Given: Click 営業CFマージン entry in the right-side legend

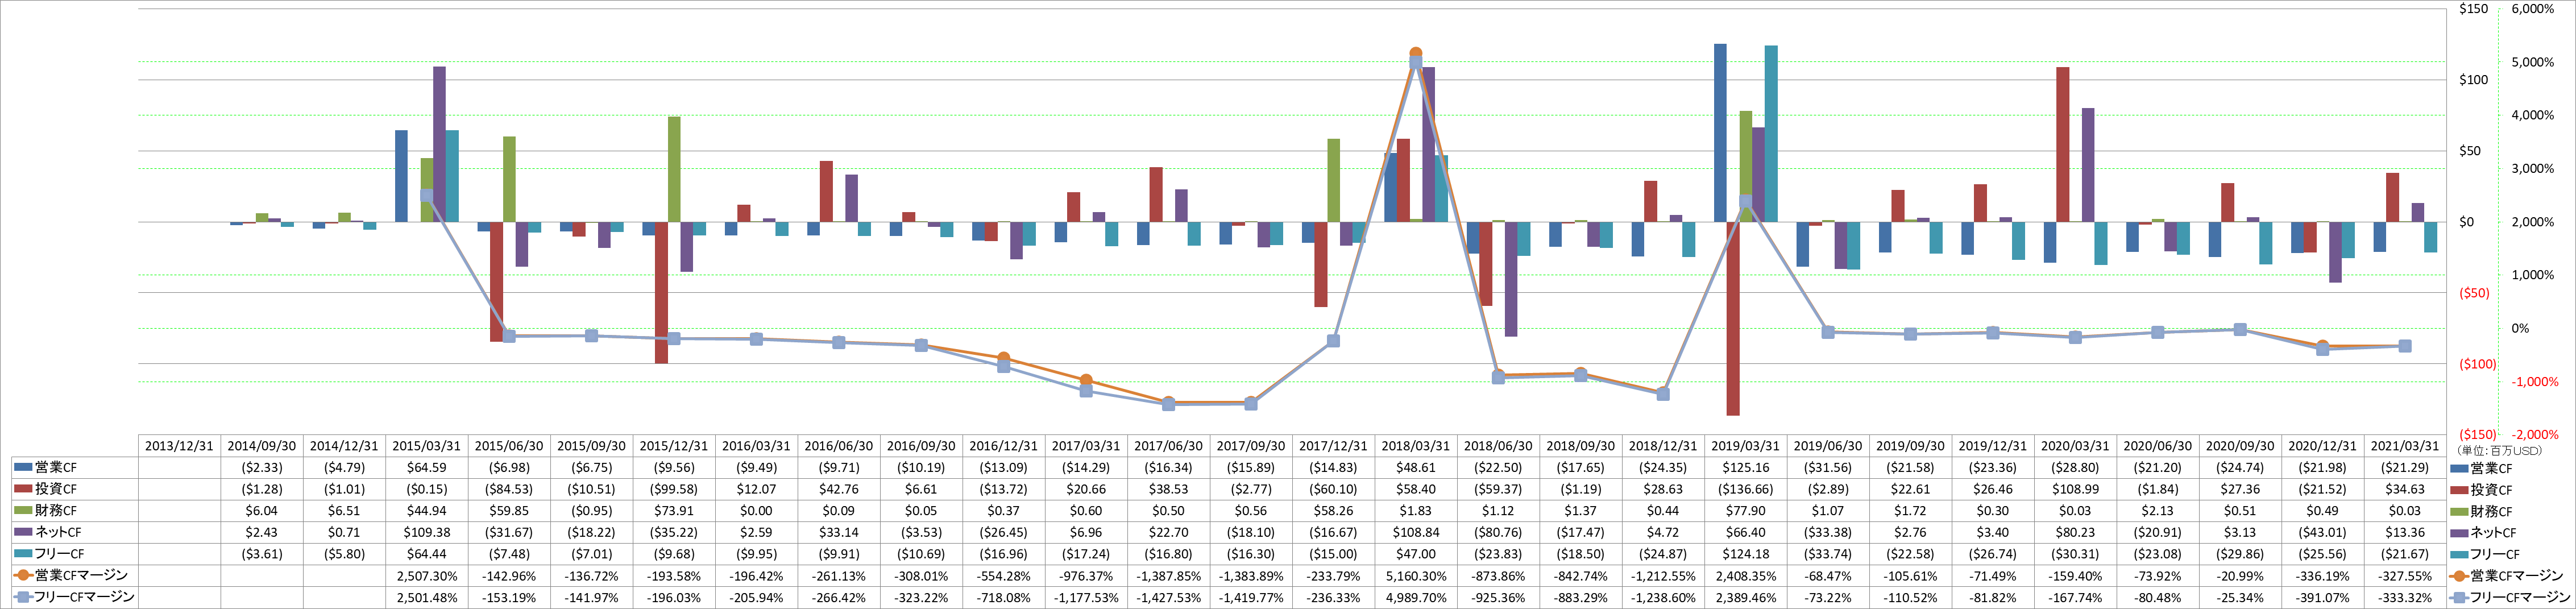Looking at the screenshot, I should pos(2507,576).
